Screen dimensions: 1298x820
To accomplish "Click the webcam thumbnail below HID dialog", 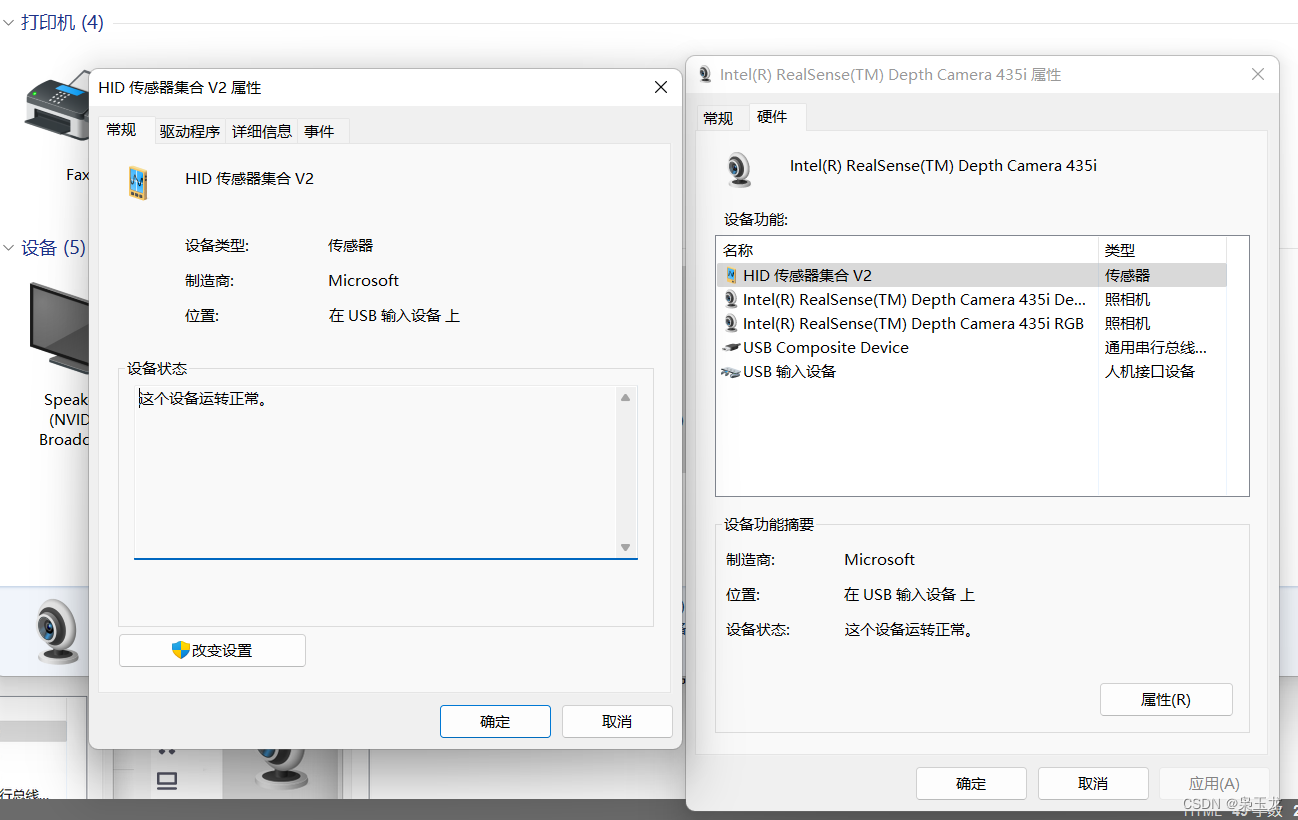I will (x=281, y=768).
